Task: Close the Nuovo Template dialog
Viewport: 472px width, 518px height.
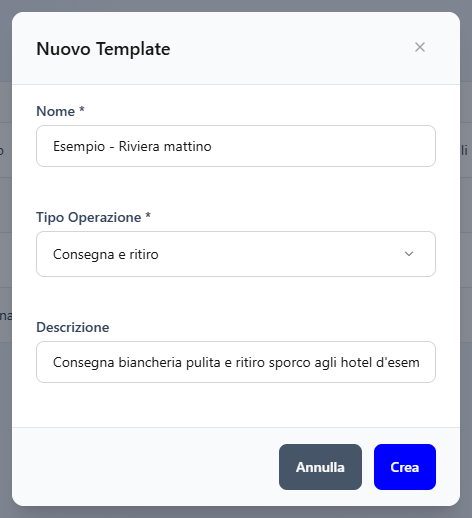Action: (x=420, y=47)
